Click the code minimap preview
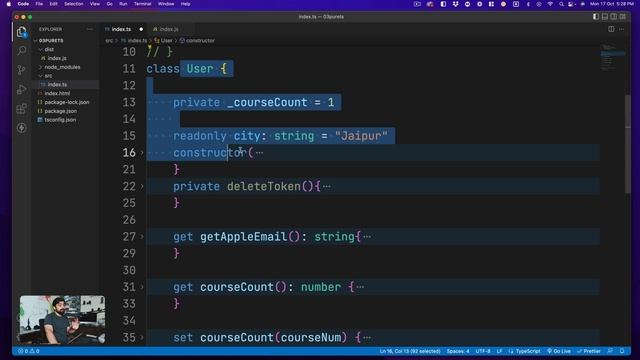The height and width of the screenshot is (360, 640). click(x=612, y=57)
